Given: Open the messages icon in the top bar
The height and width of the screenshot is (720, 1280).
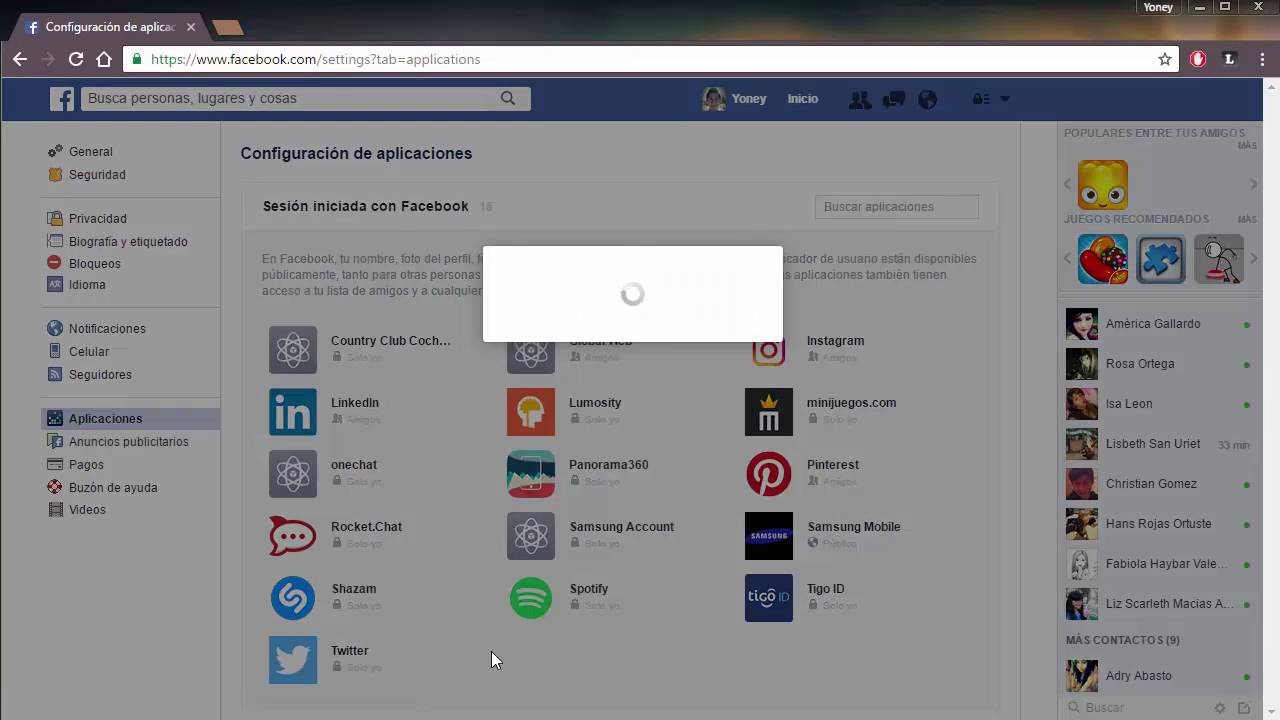Looking at the screenshot, I should click(894, 99).
